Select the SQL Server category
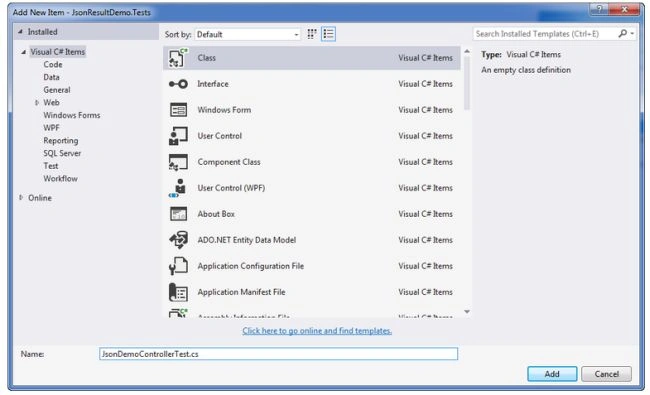 point(62,153)
